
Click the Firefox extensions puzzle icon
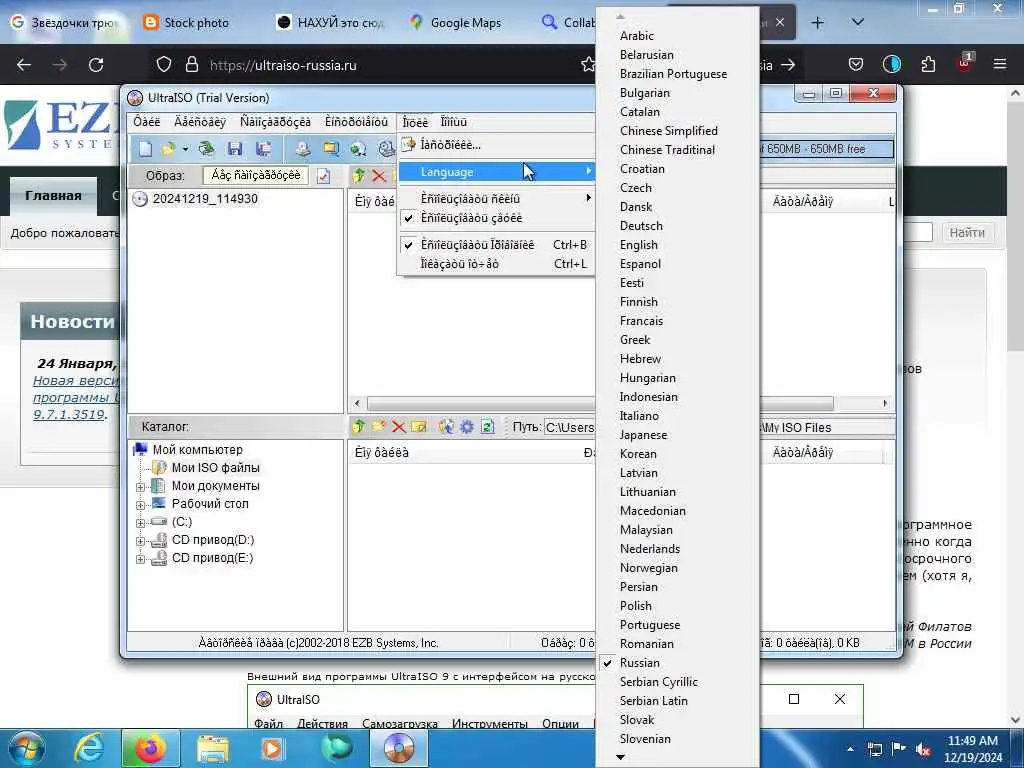[928, 65]
